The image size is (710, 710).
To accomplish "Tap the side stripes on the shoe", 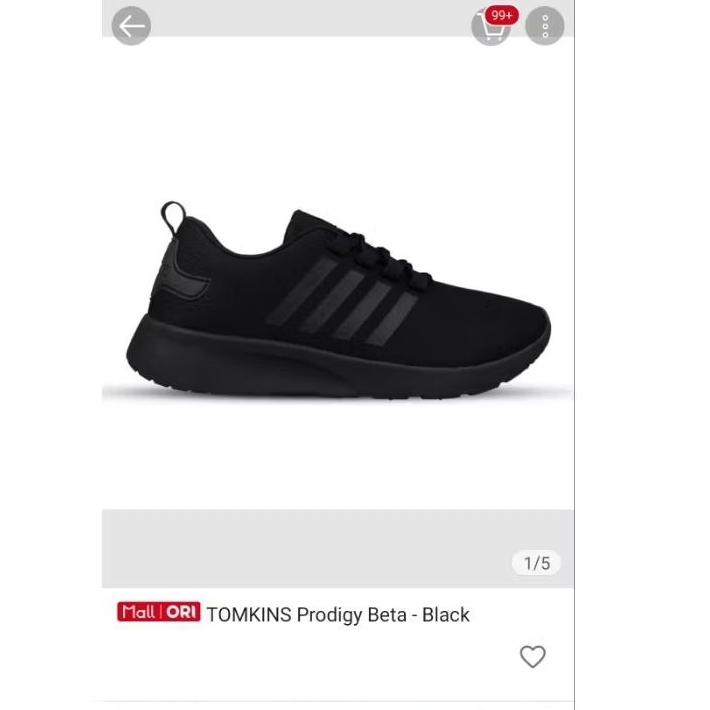I will (x=342, y=301).
